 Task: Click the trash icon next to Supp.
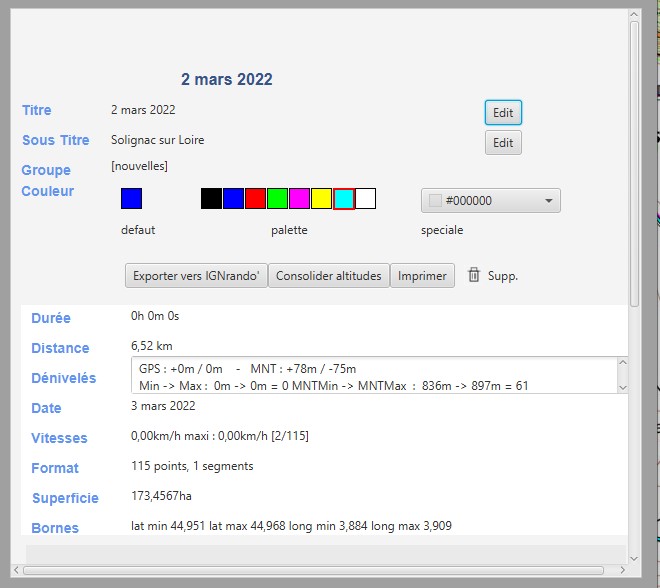tap(474, 275)
